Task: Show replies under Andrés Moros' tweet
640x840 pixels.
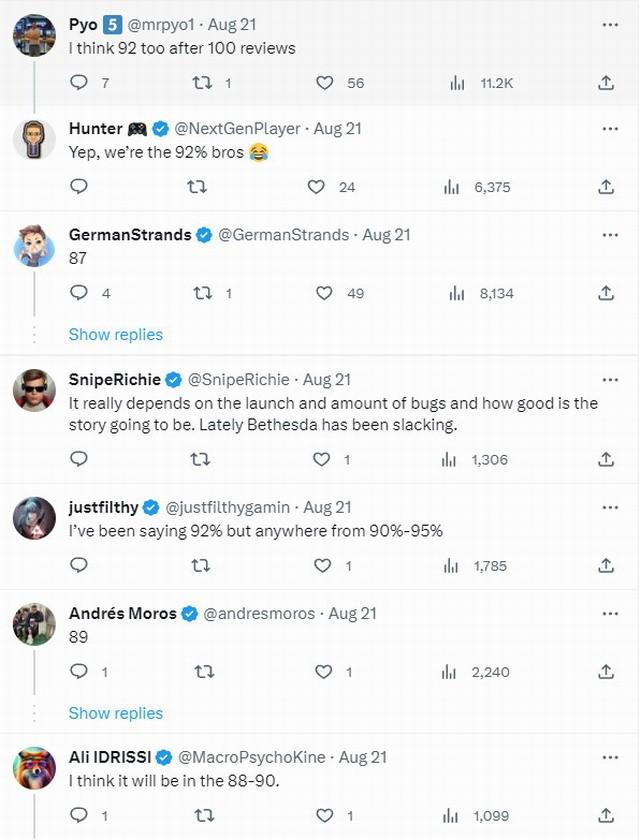Action: 116,713
